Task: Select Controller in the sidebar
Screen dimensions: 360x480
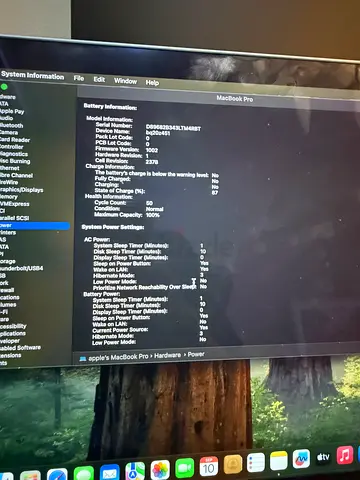Action: (12, 147)
